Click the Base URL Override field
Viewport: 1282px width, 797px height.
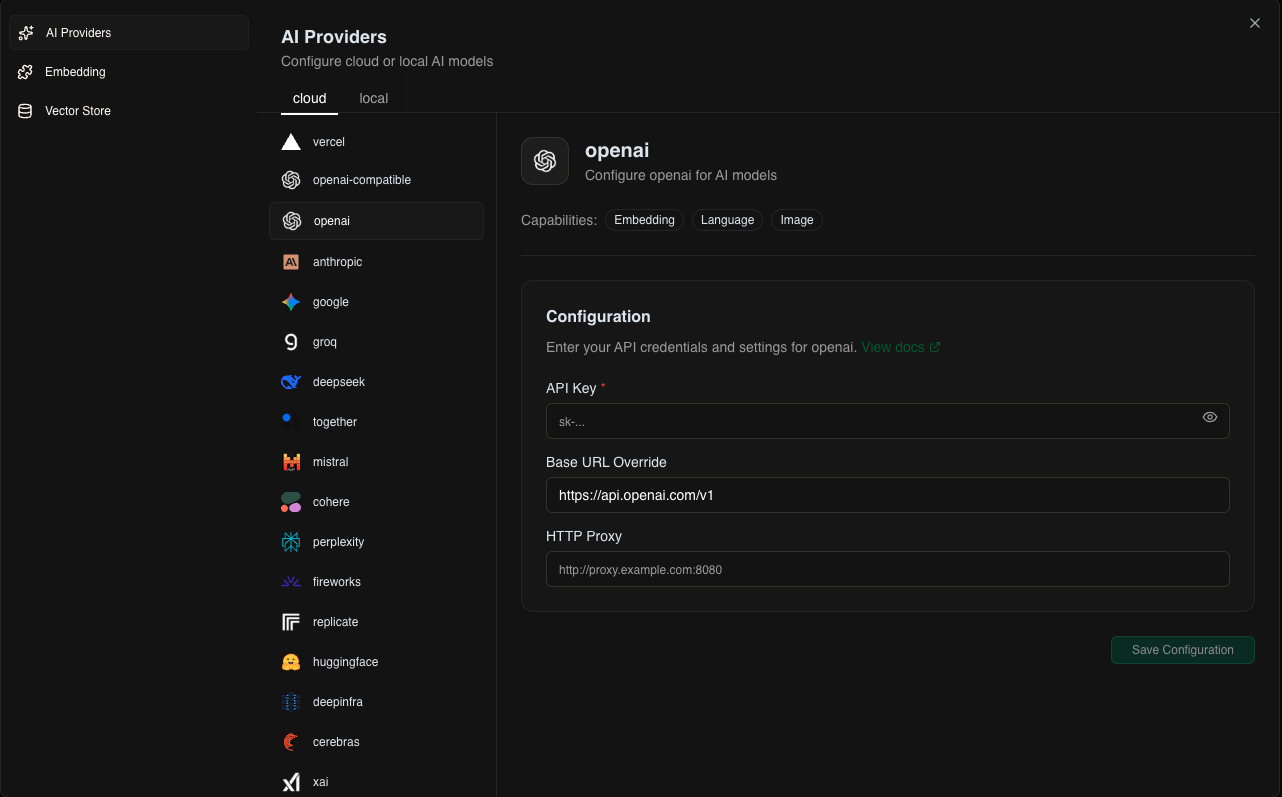(888, 495)
